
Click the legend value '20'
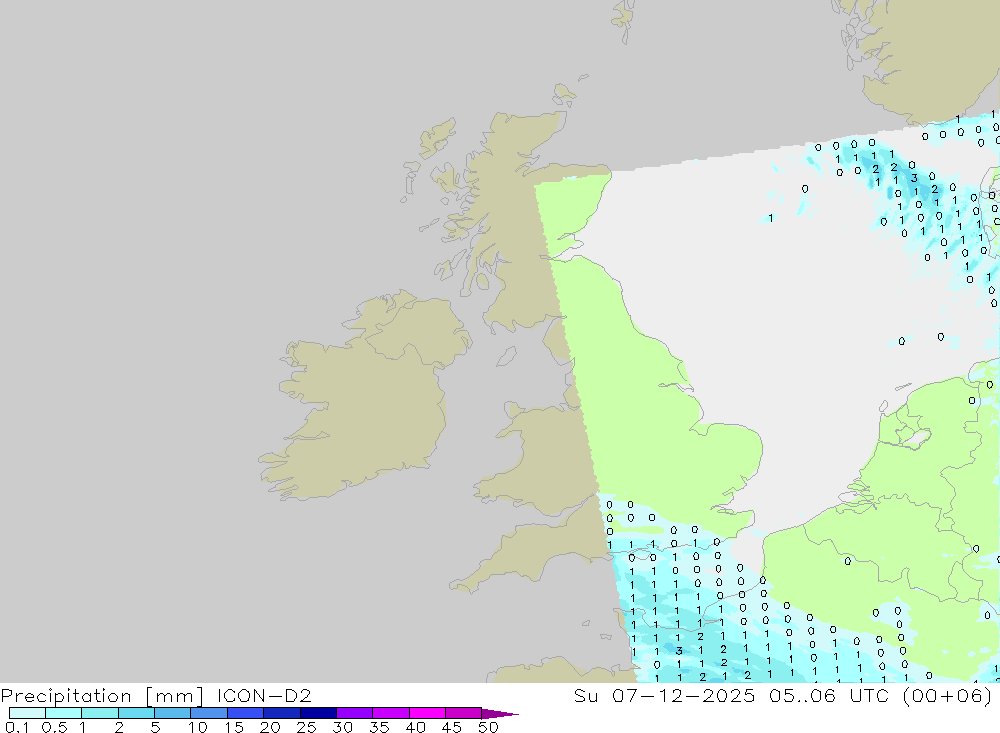[x=270, y=727]
